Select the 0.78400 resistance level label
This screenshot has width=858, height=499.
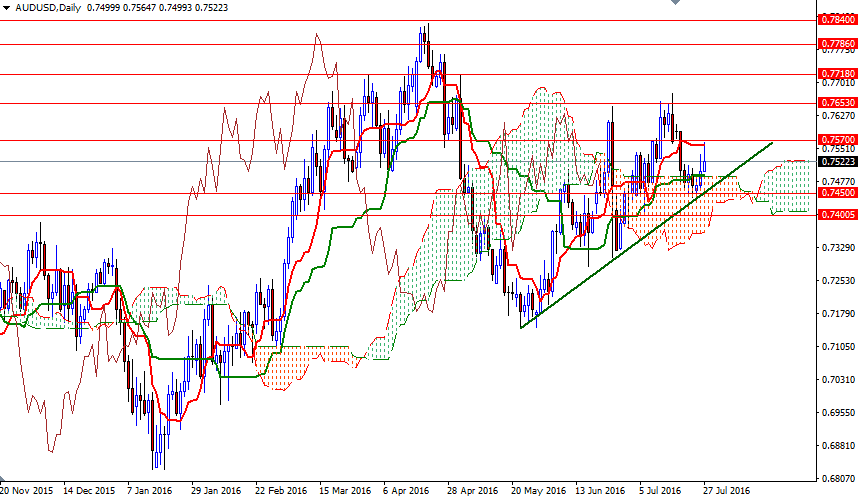tap(837, 20)
